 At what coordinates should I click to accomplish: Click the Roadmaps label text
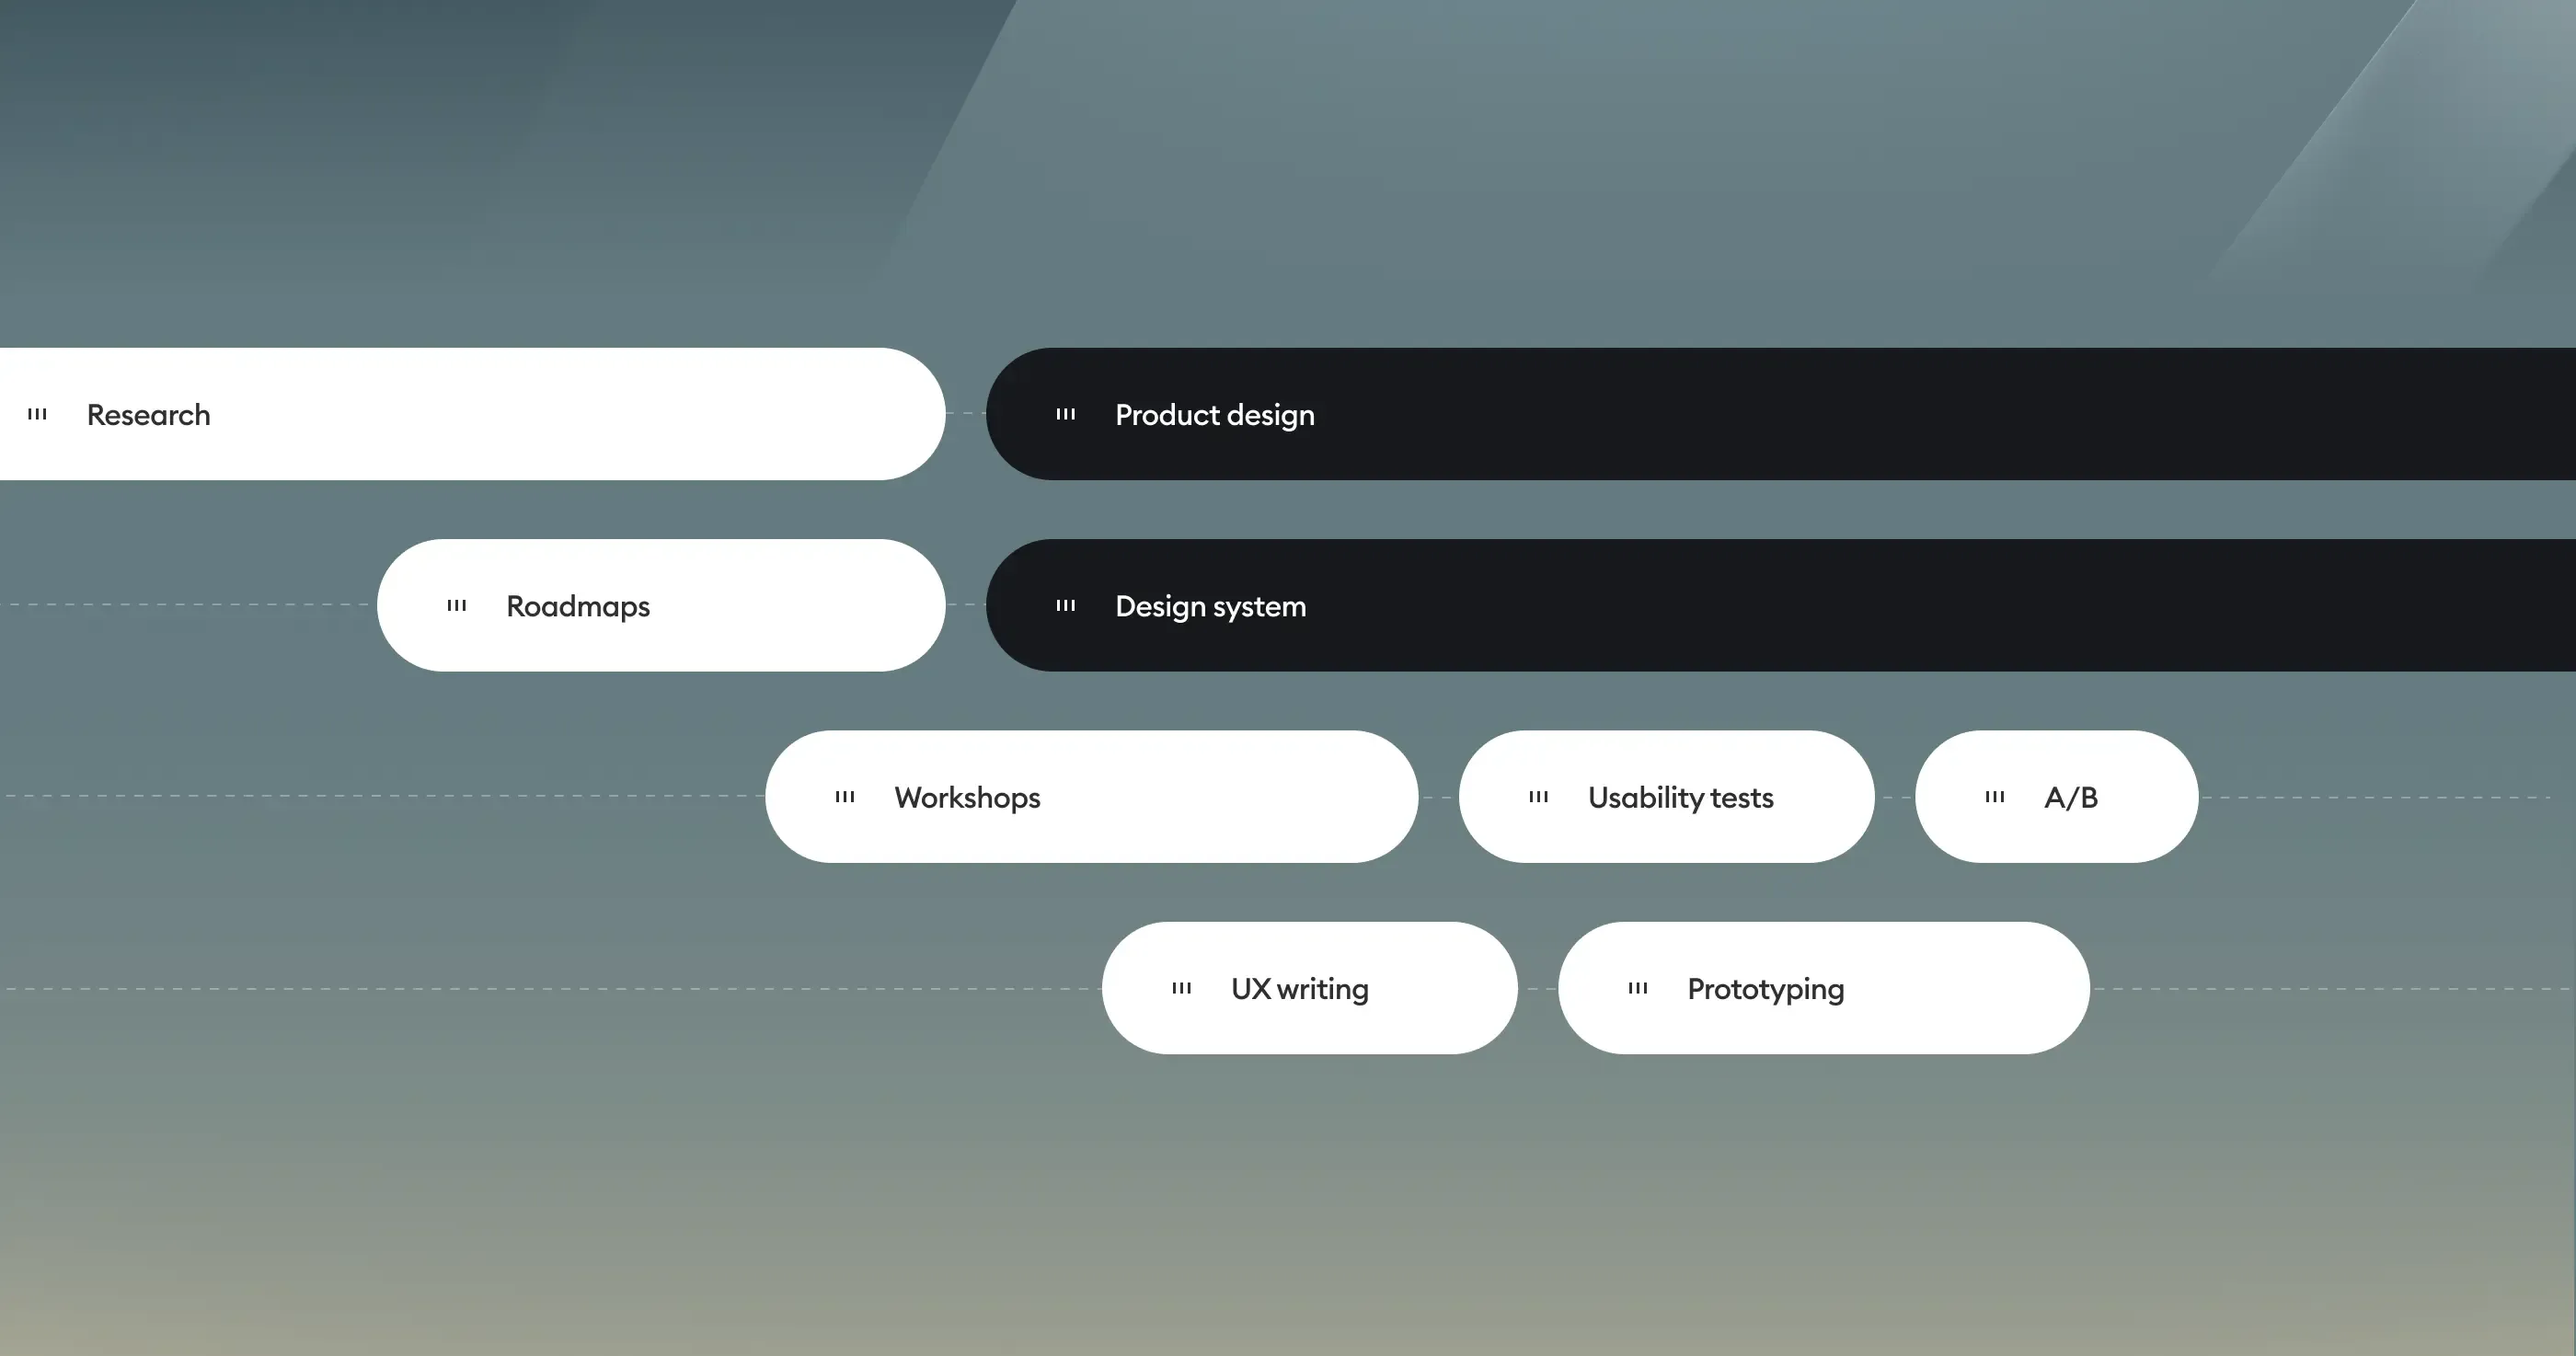coord(578,606)
